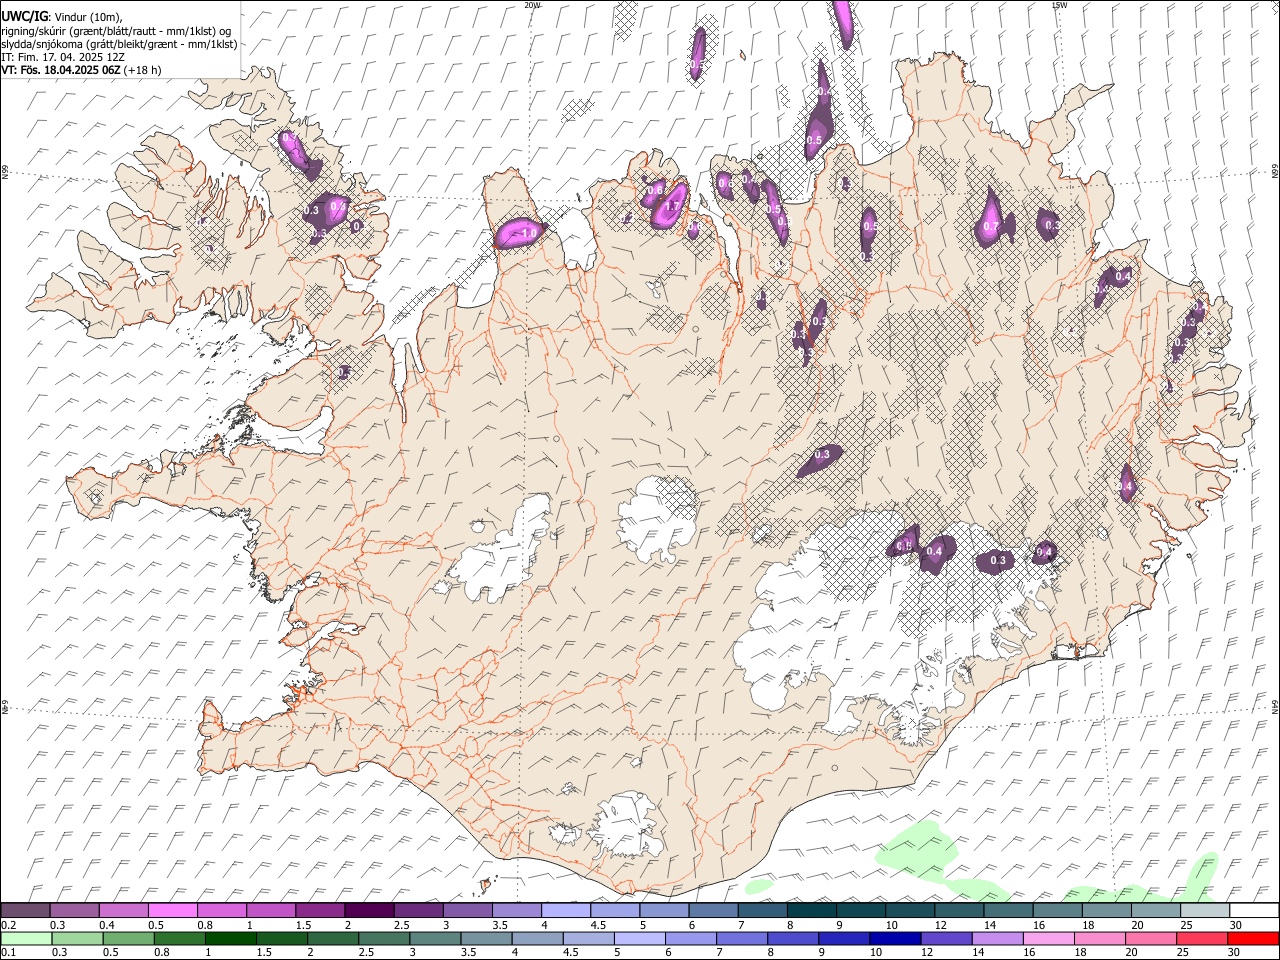Viewport: 1280px width, 960px height.
Task: Pick the grey-teal 18 swatch in the purple scale
Action: [x=1106, y=910]
